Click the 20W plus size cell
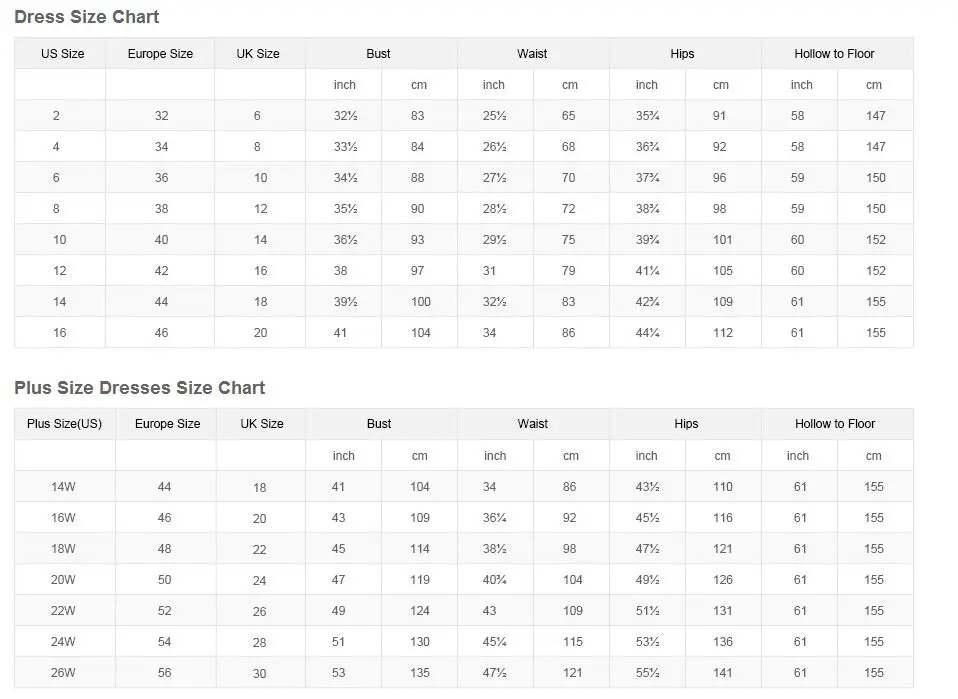 point(63,580)
